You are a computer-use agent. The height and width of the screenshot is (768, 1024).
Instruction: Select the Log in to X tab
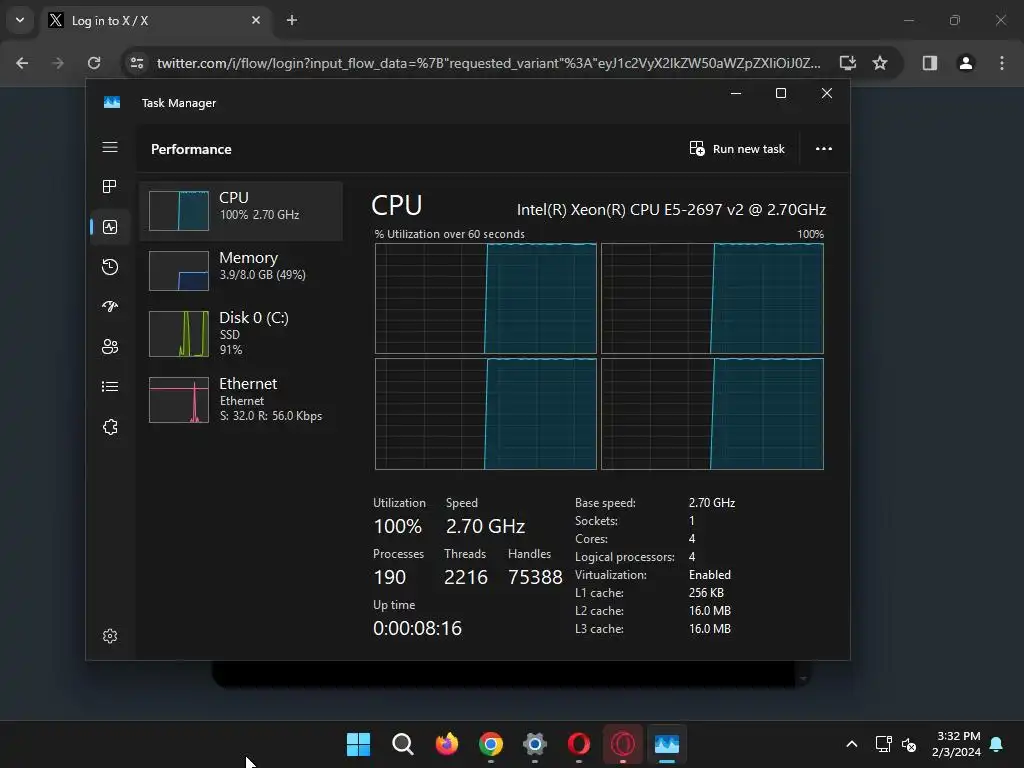[x=155, y=20]
